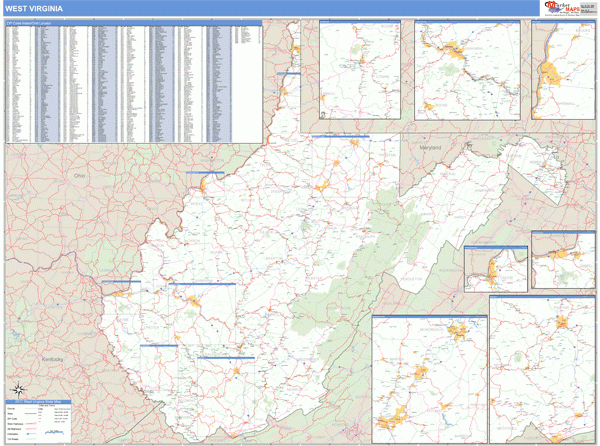Click the Ohio state label
The width and height of the screenshot is (600, 446).
(80, 176)
